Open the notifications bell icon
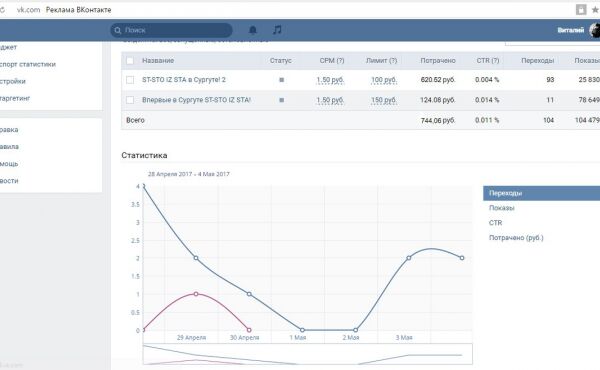 coord(253,30)
